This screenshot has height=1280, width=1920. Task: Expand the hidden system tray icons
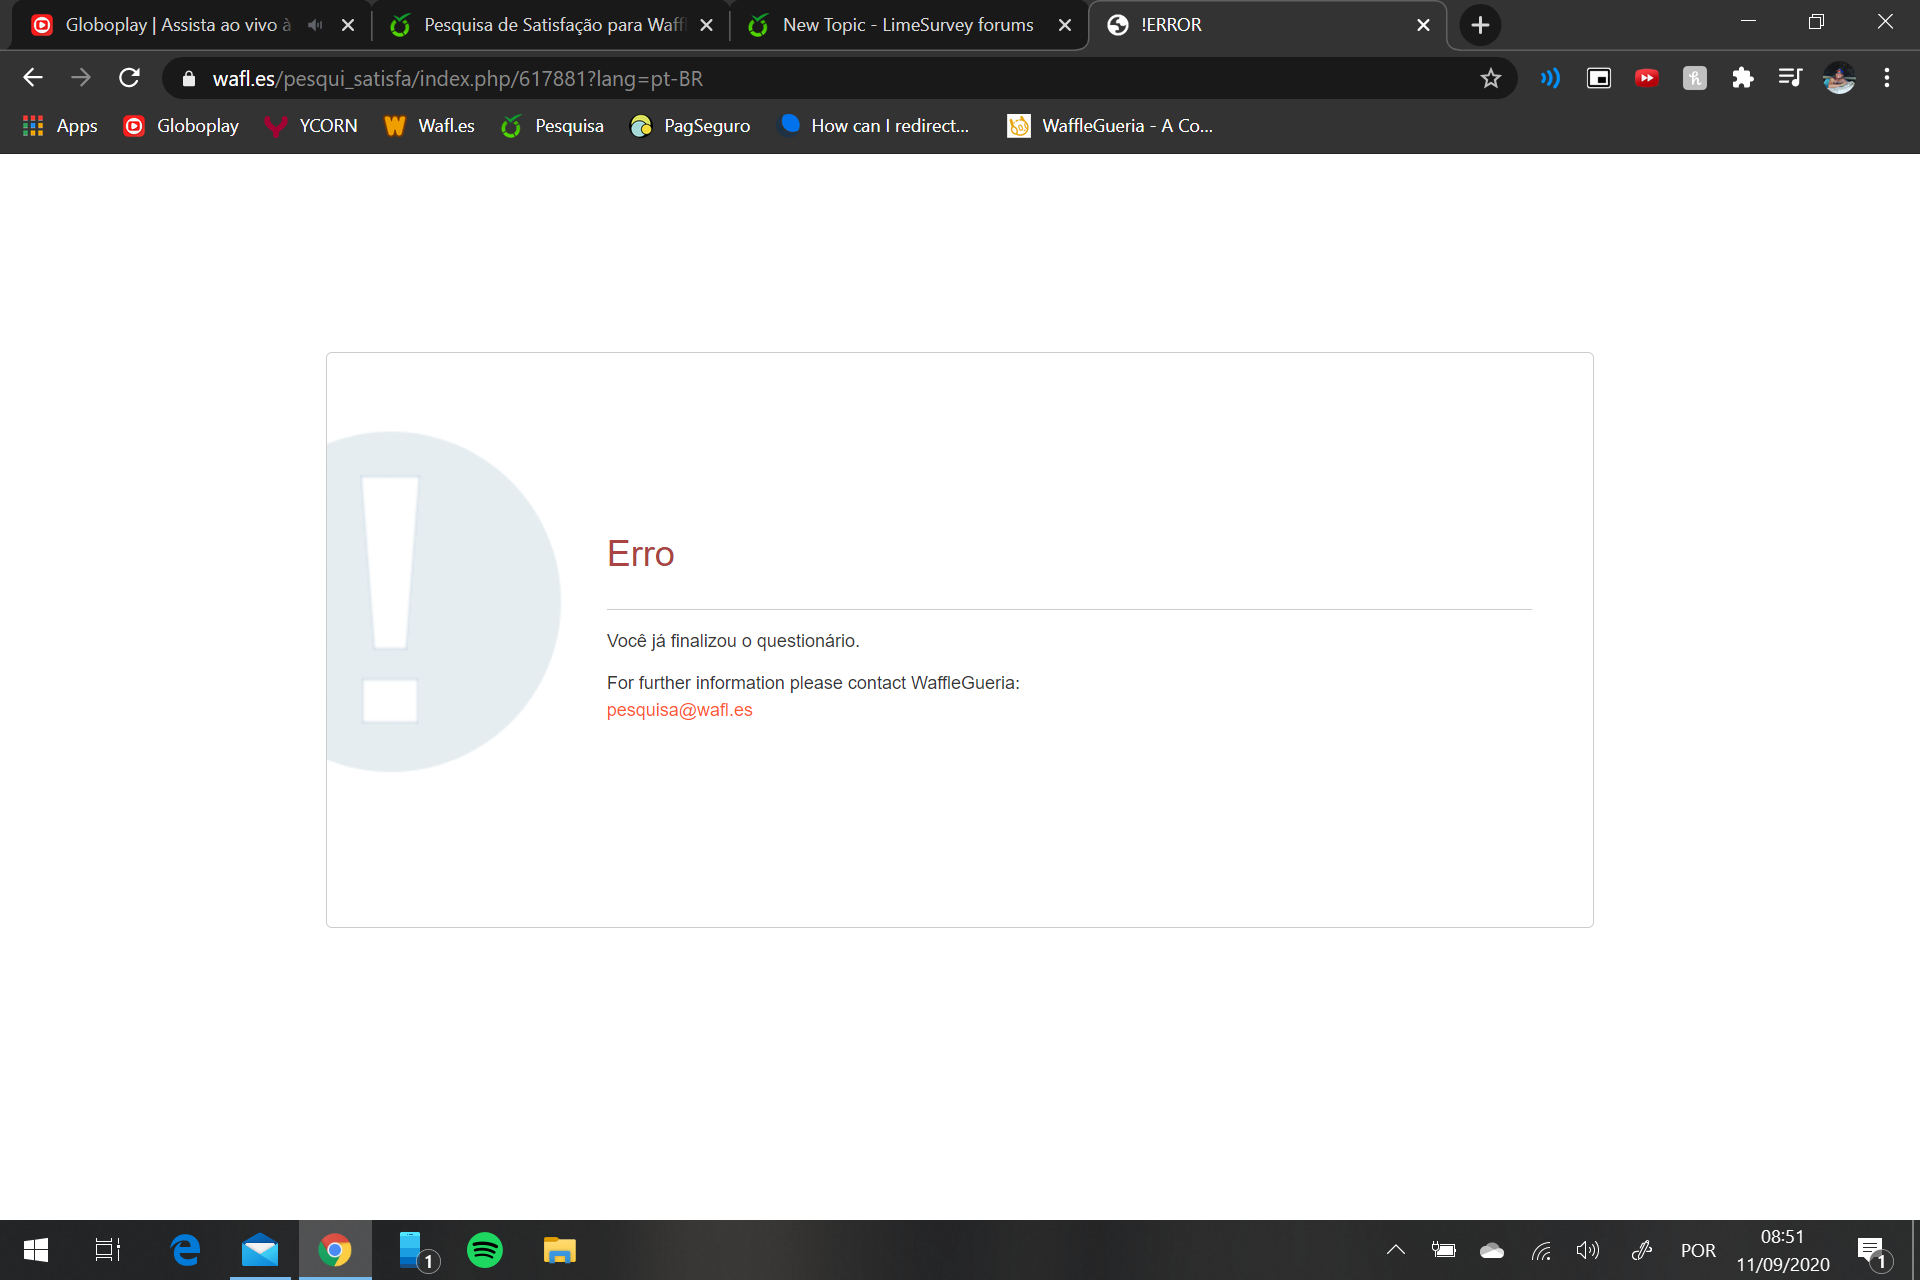1395,1250
